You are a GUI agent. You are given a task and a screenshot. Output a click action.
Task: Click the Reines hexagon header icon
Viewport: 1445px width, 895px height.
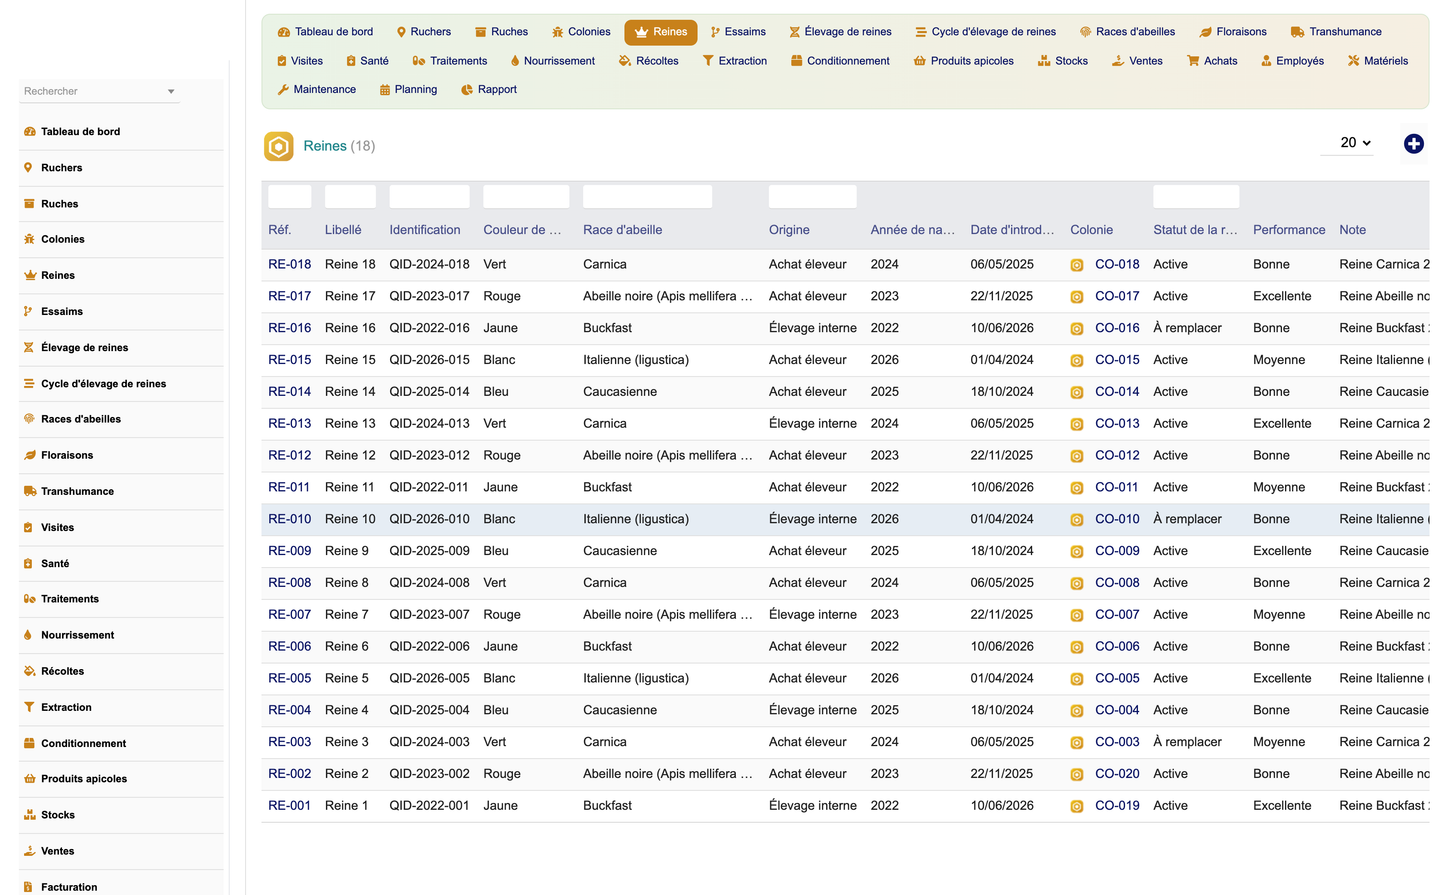(x=279, y=146)
